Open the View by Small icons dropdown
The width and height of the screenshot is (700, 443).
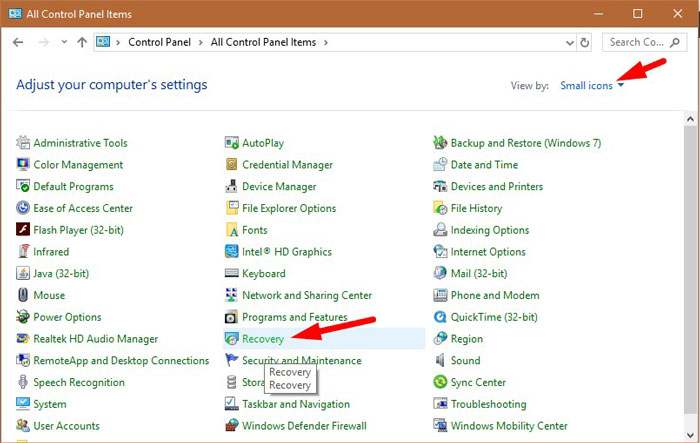[x=592, y=85]
